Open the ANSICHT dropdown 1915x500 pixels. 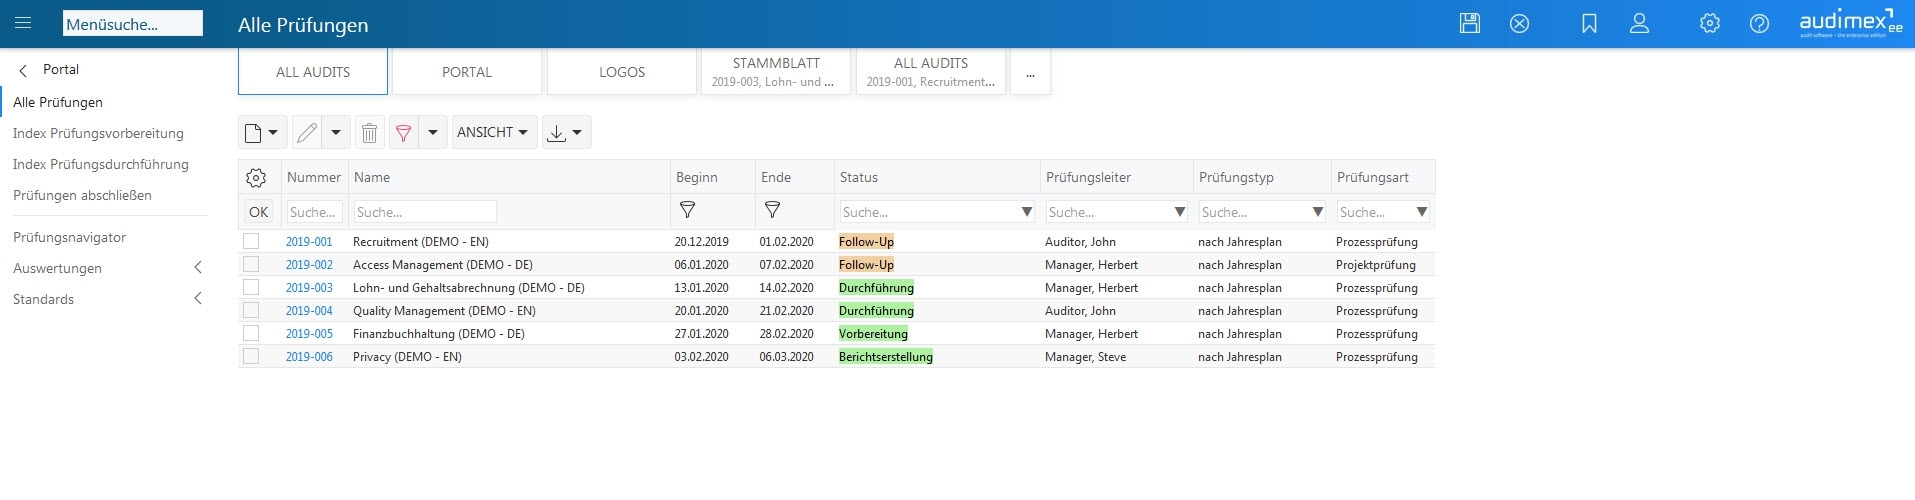[493, 132]
